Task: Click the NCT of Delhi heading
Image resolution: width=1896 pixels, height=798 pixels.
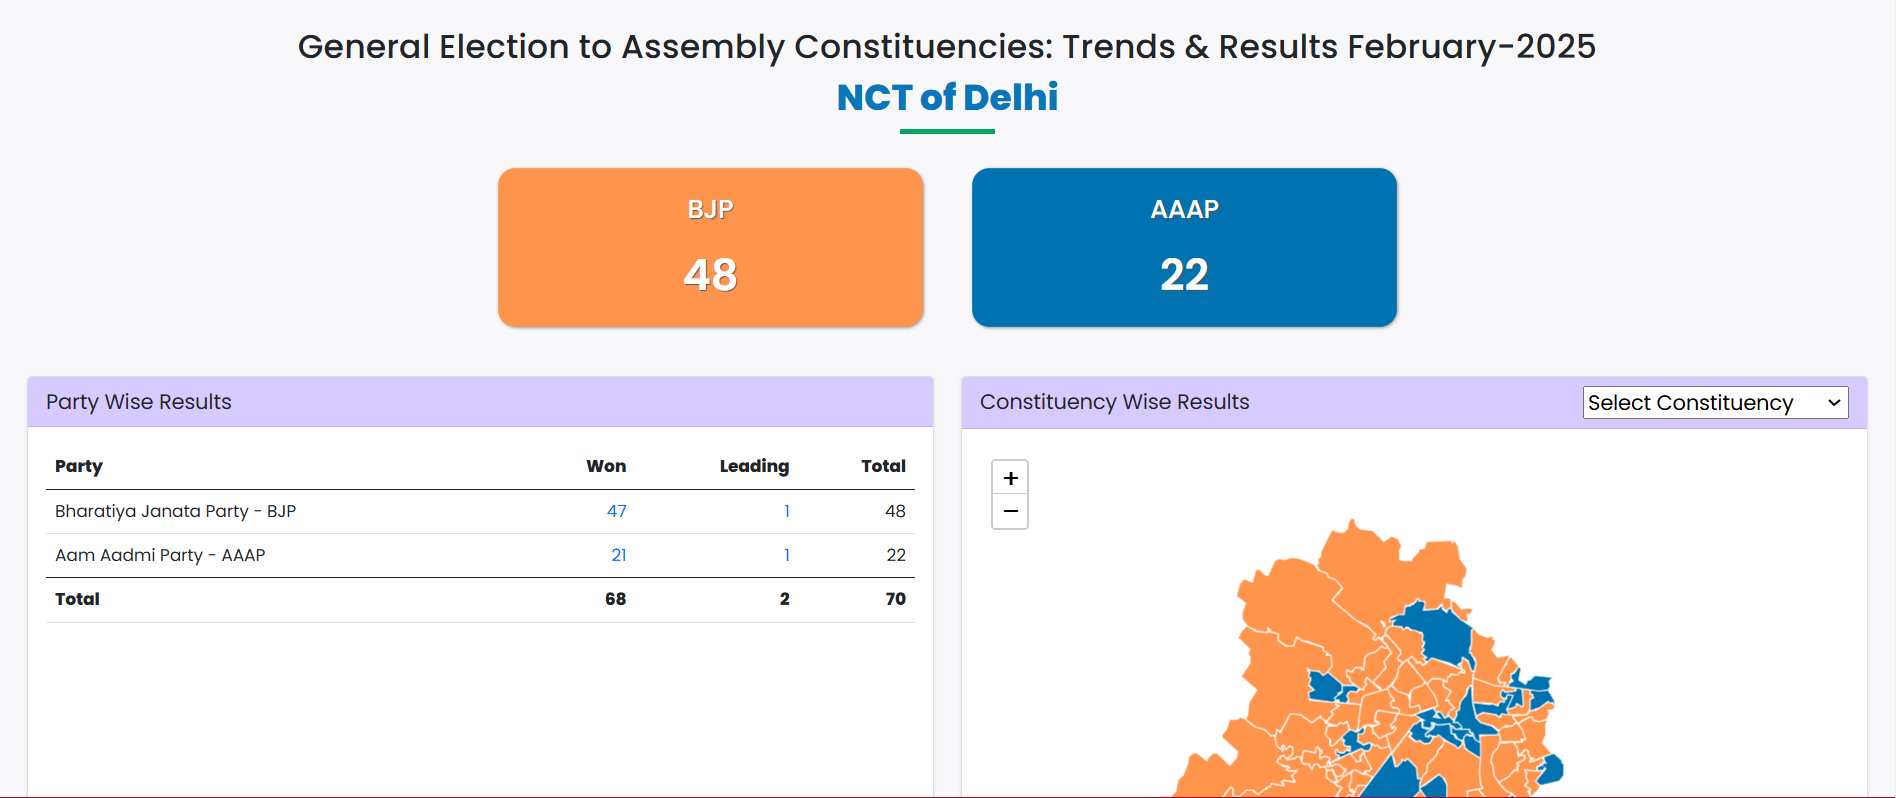Action: pyautogui.click(x=947, y=97)
